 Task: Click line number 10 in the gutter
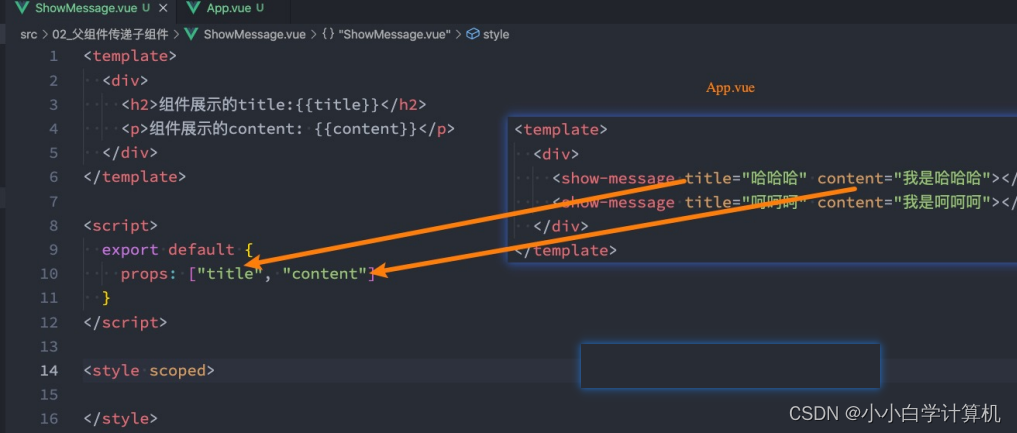49,274
